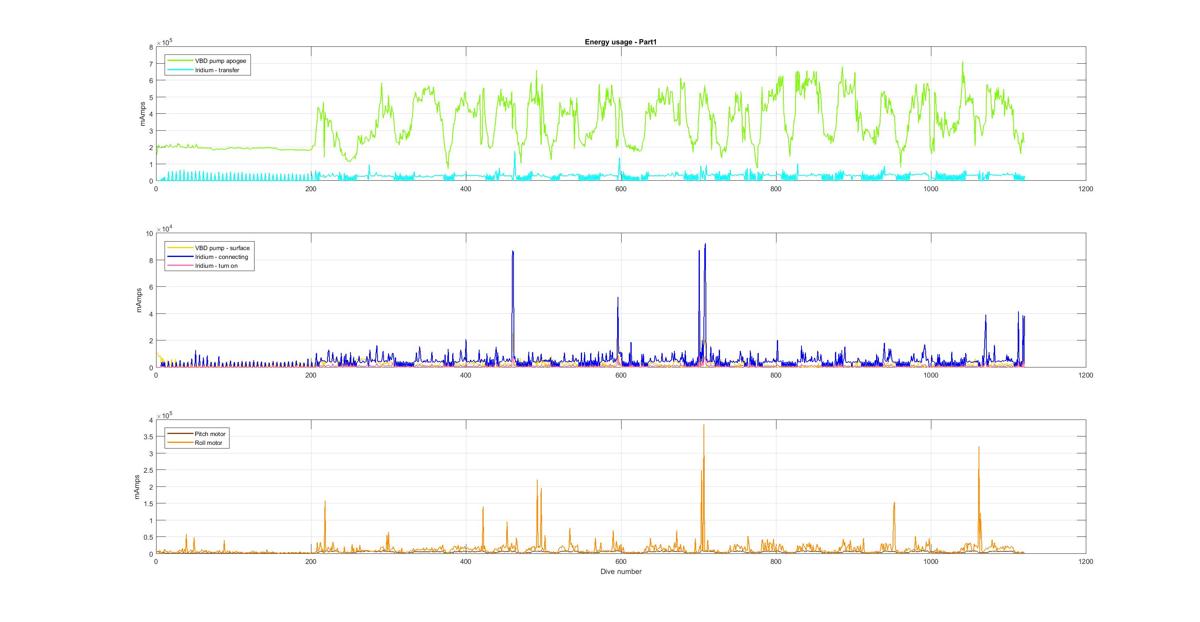Click x-axis tick '1200' under top plot
This screenshot has height=622, width=1200.
point(1085,189)
